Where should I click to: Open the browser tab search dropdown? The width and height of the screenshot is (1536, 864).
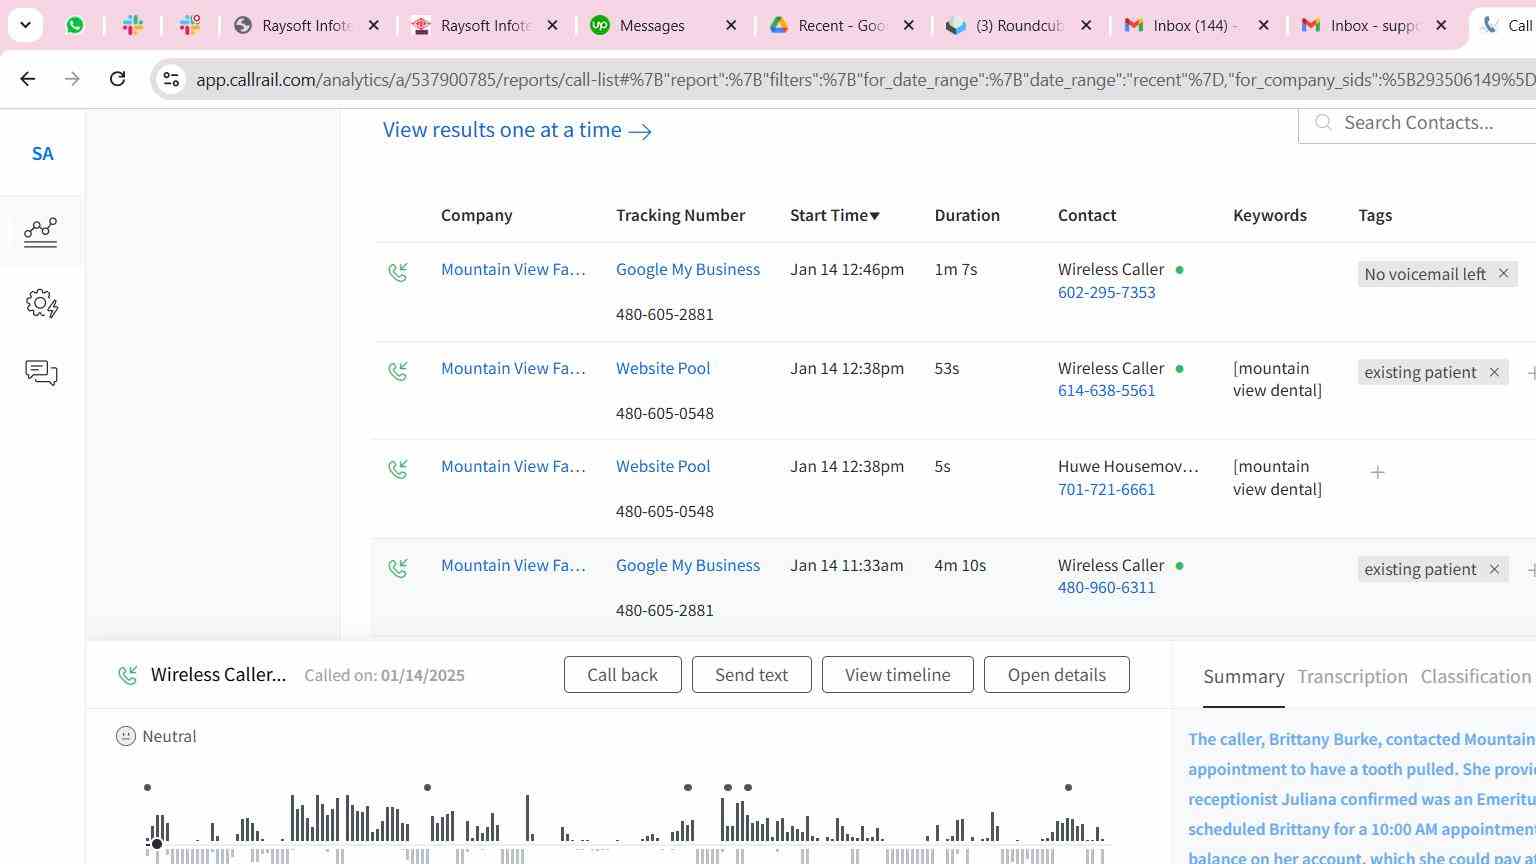[25, 25]
